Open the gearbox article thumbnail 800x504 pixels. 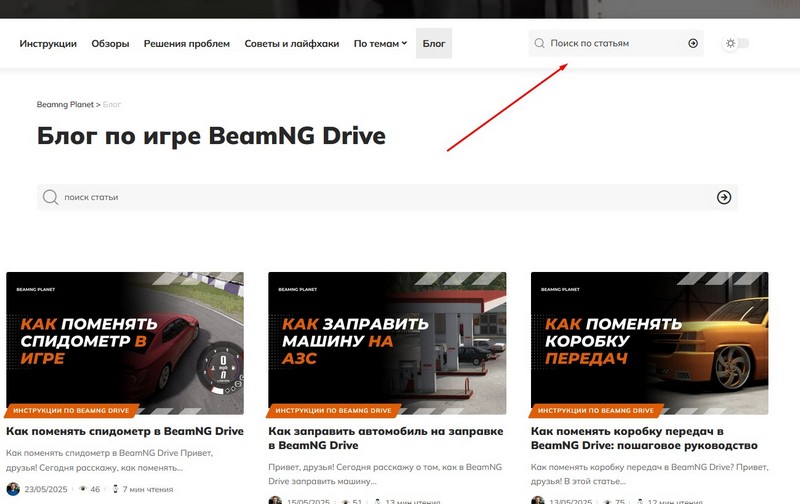(x=649, y=343)
